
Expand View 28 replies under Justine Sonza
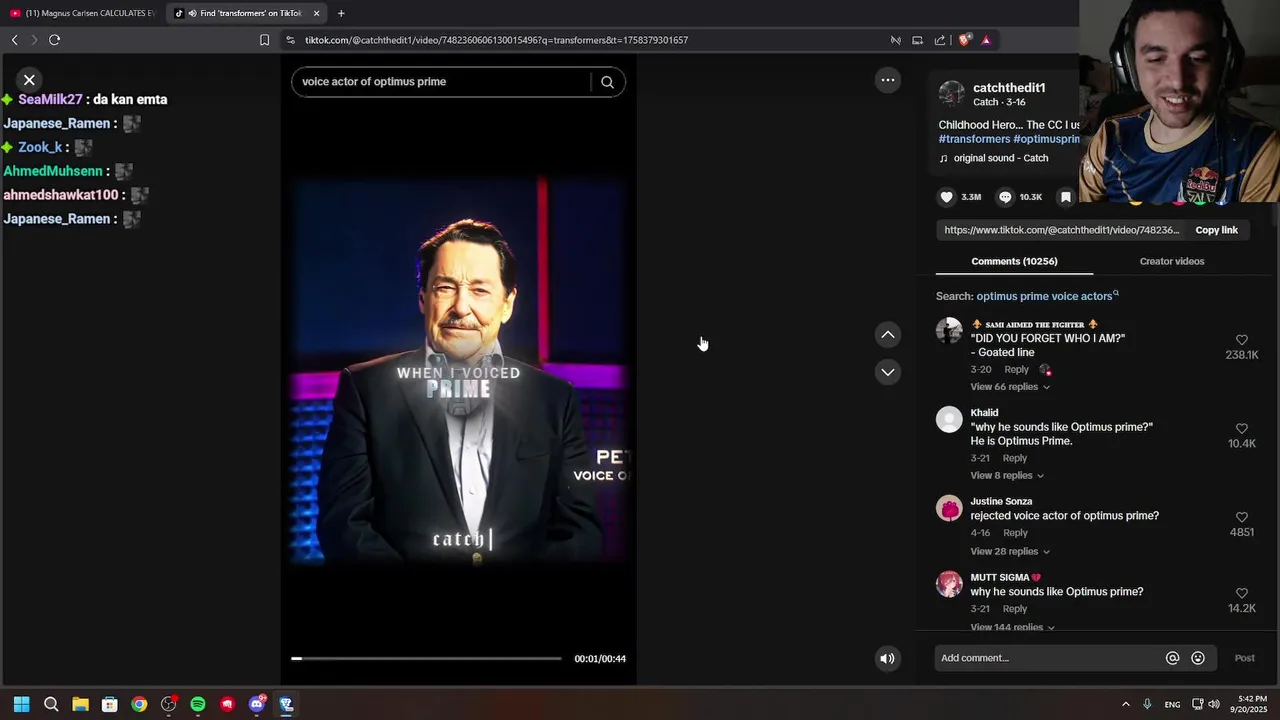point(1010,552)
